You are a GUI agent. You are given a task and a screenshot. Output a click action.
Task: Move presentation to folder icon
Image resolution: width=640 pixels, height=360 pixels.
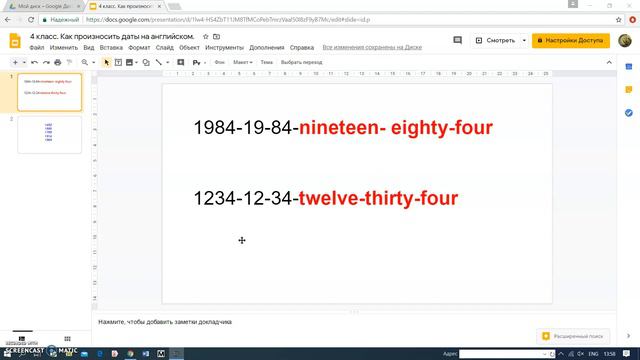tap(217, 37)
